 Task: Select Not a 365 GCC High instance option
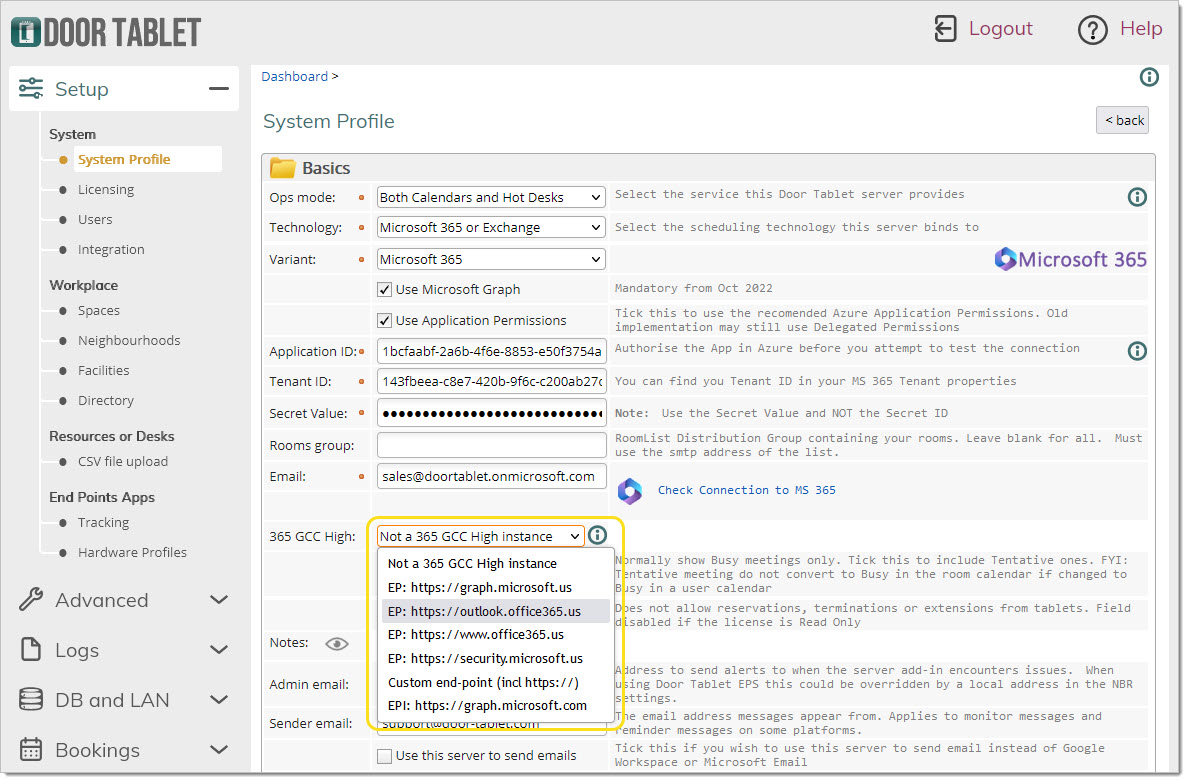click(495, 564)
